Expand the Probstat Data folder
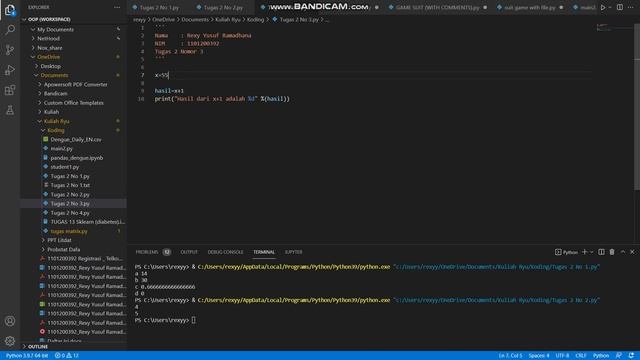Screen dimensions: 640x360 tap(73, 249)
